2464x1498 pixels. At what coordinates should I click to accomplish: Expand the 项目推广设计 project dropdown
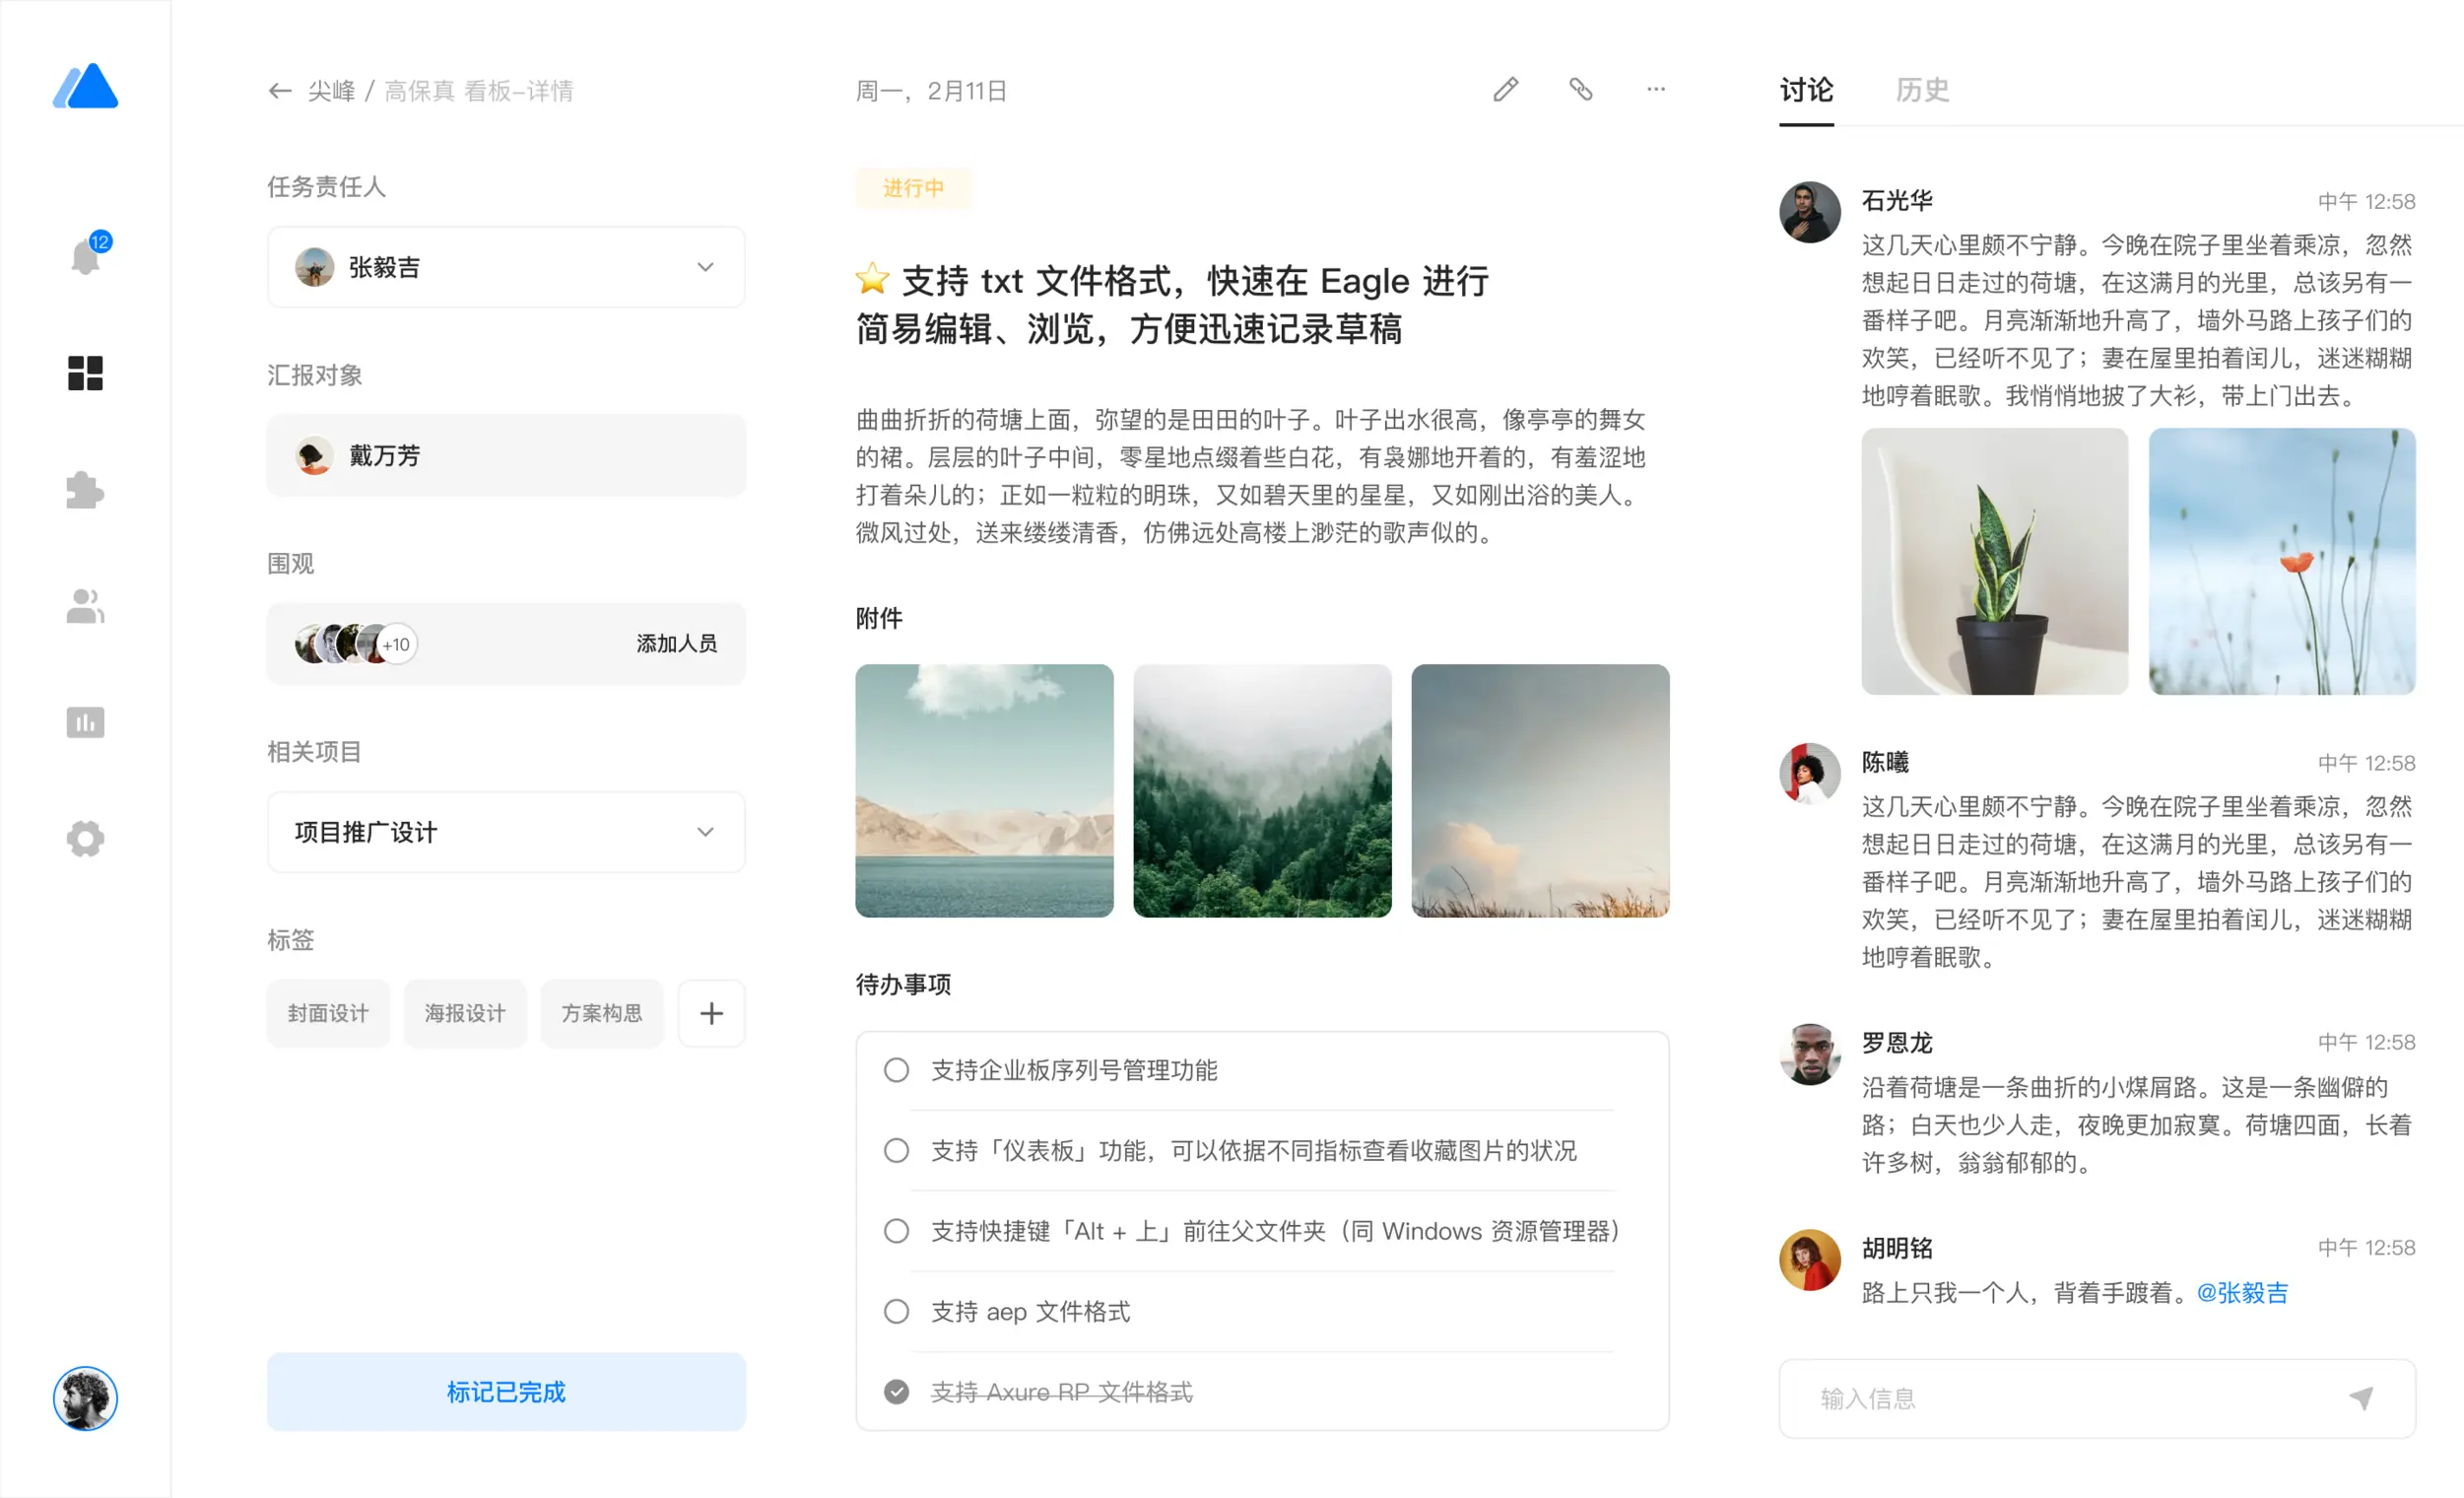coord(705,832)
